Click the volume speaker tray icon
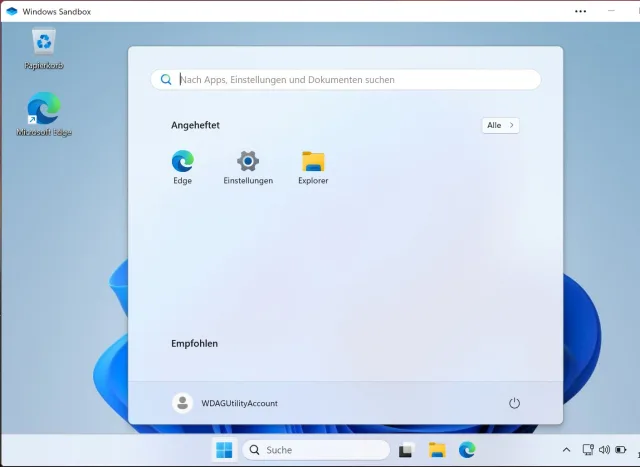The height and width of the screenshot is (467, 640). click(x=604, y=450)
